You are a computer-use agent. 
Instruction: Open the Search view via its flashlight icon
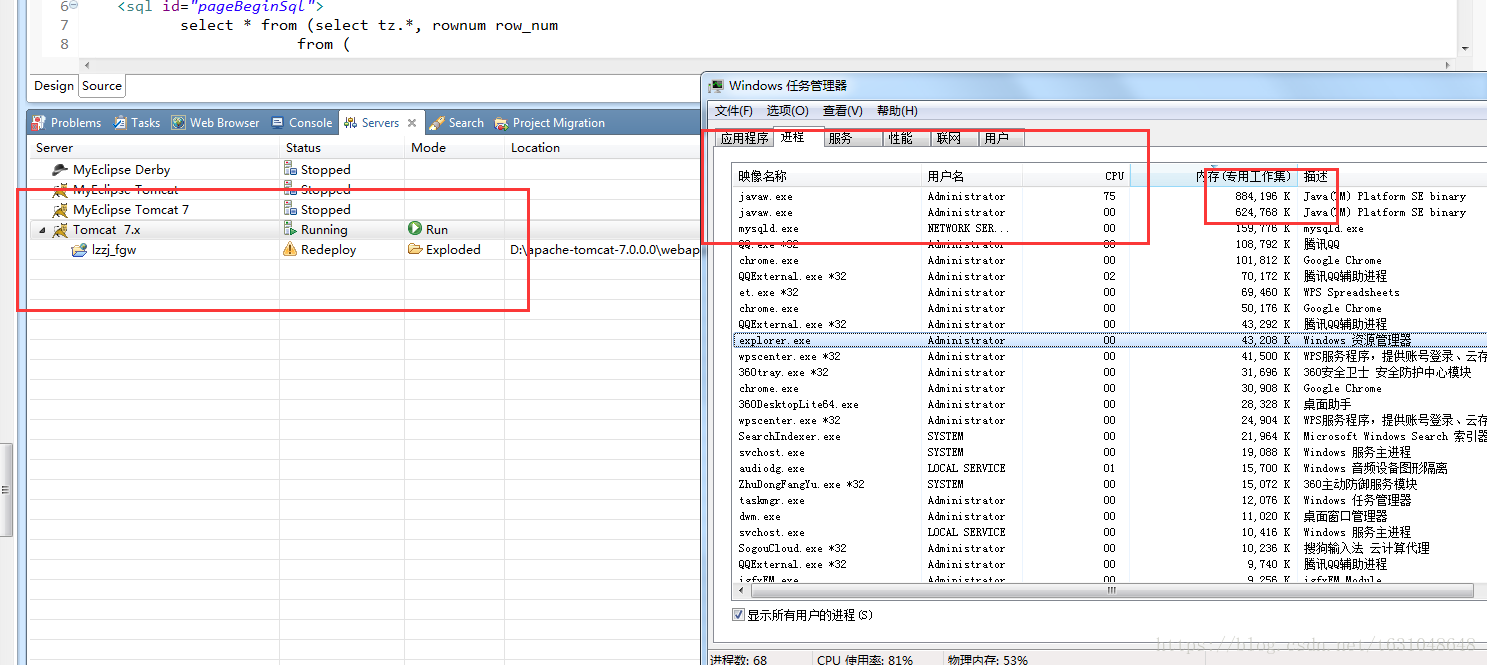coord(437,123)
